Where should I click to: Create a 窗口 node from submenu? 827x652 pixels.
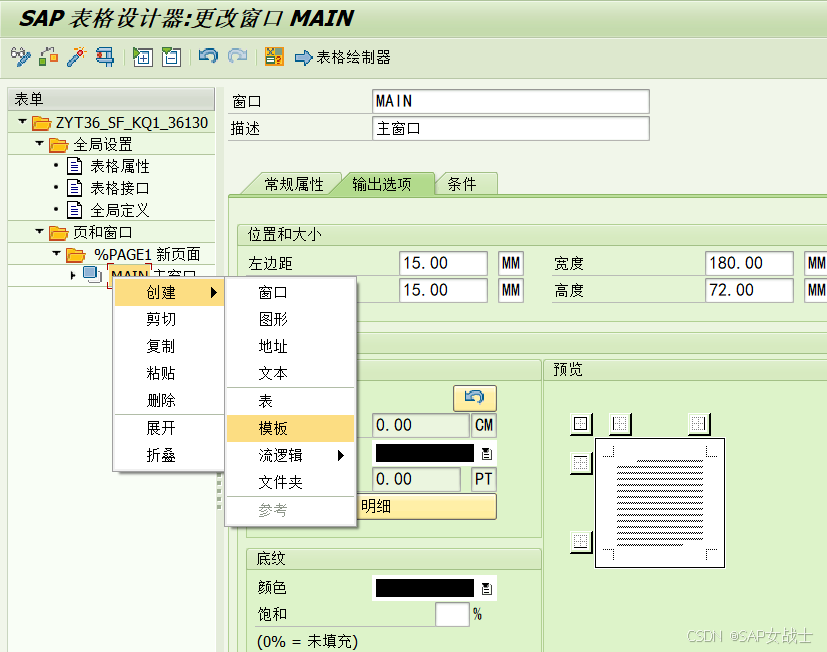290,292
